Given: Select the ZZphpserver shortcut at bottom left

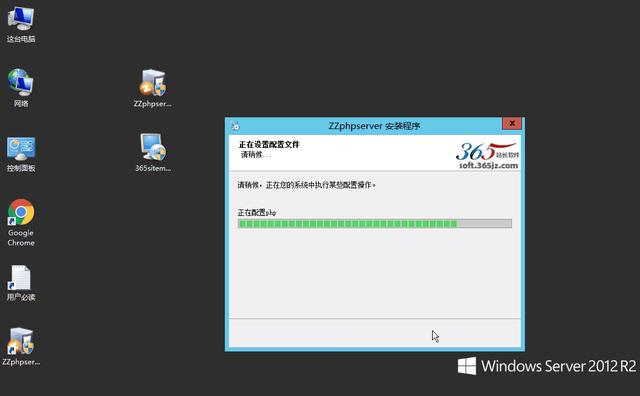Looking at the screenshot, I should click(21, 347).
